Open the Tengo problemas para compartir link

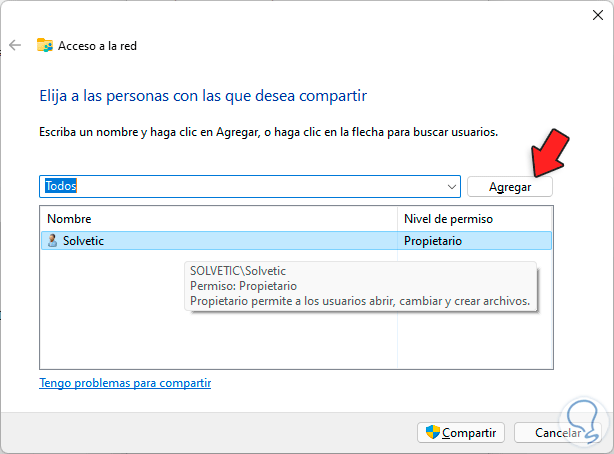125,383
